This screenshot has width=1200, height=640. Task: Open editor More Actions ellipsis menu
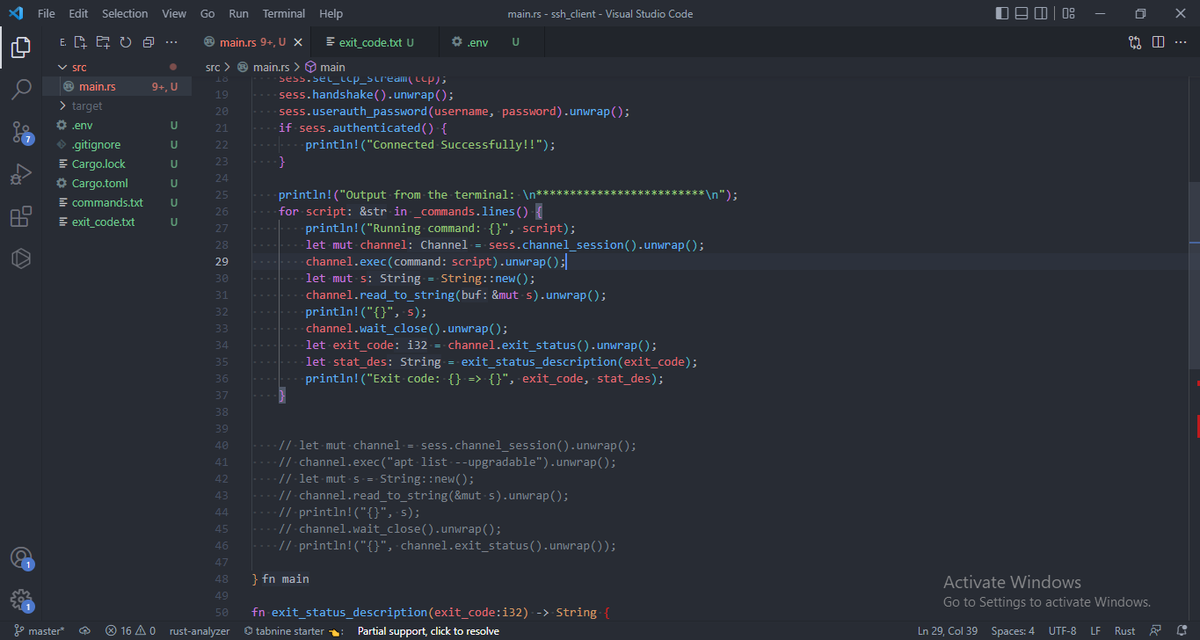(1180, 42)
